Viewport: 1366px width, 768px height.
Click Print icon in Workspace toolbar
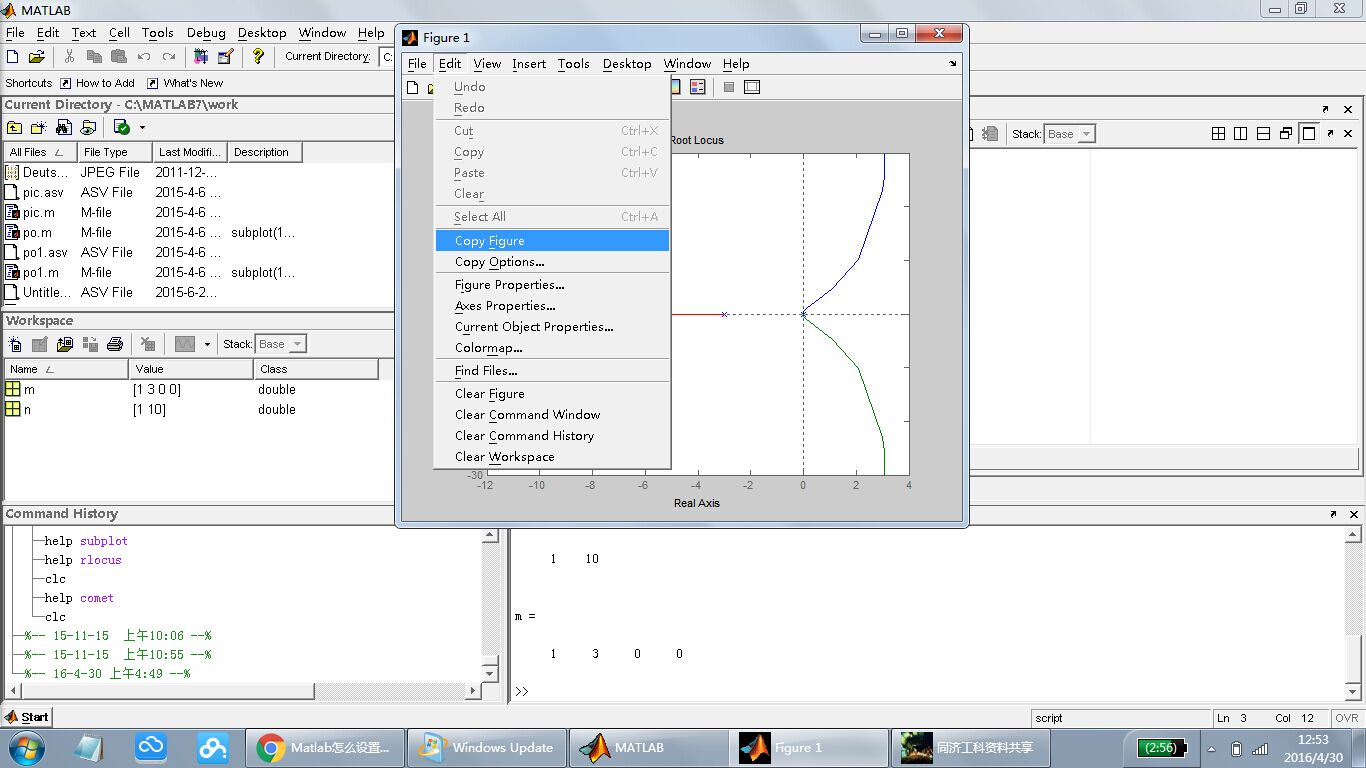pyautogui.click(x=115, y=344)
